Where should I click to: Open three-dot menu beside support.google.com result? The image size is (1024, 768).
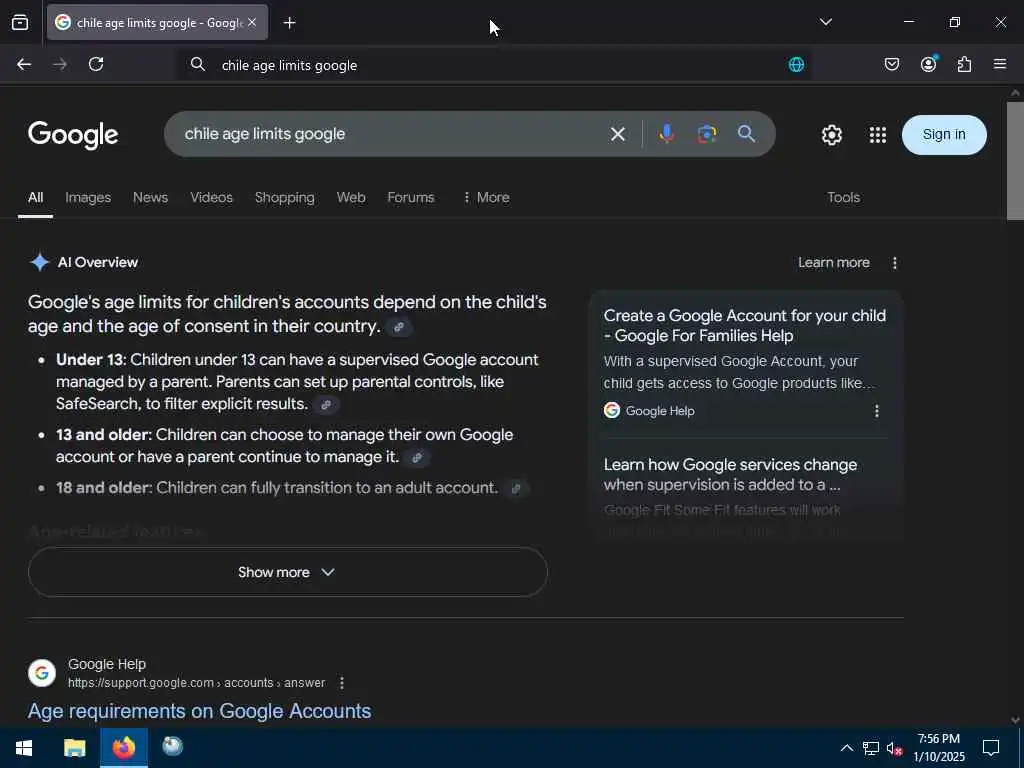342,683
